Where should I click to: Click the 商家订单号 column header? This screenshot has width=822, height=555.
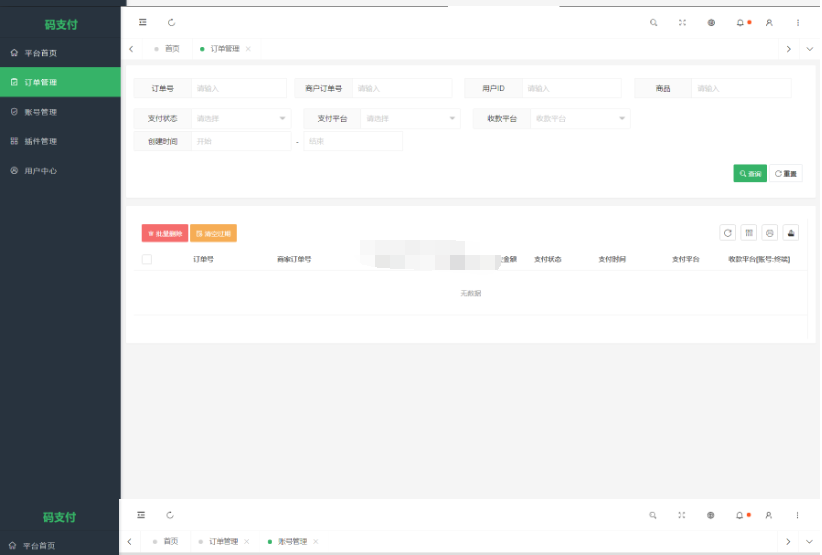(x=294, y=259)
